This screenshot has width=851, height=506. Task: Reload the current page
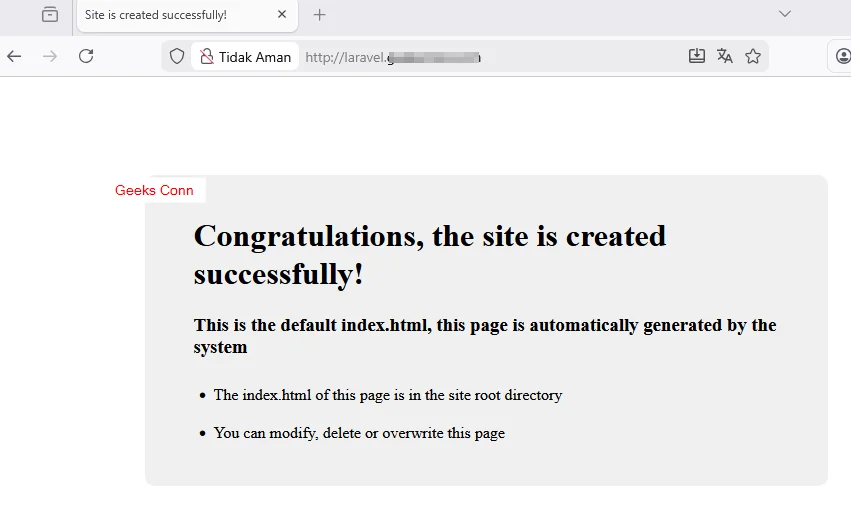(x=86, y=56)
